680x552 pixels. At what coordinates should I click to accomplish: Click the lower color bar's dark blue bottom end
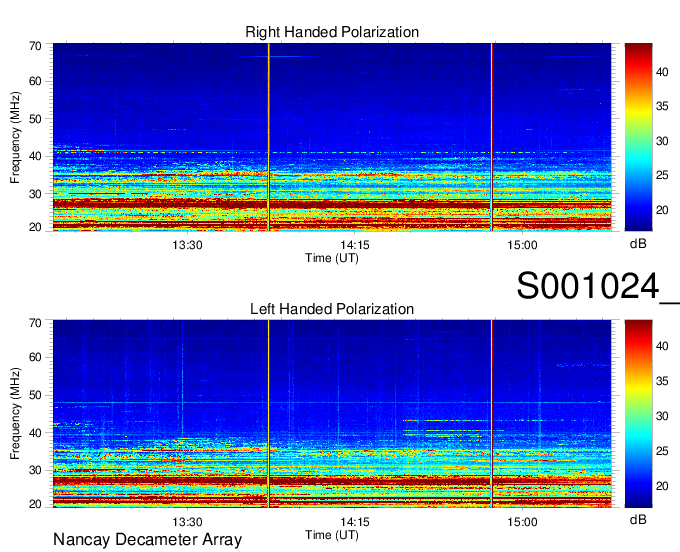coord(638,503)
